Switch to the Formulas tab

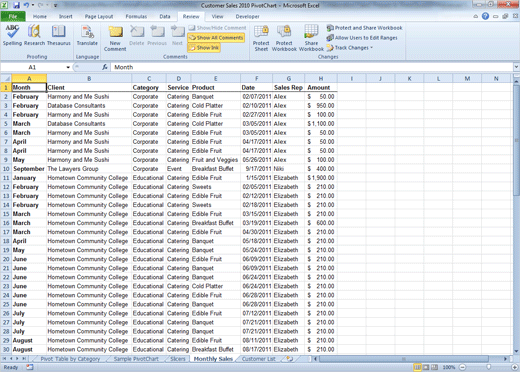click(136, 16)
